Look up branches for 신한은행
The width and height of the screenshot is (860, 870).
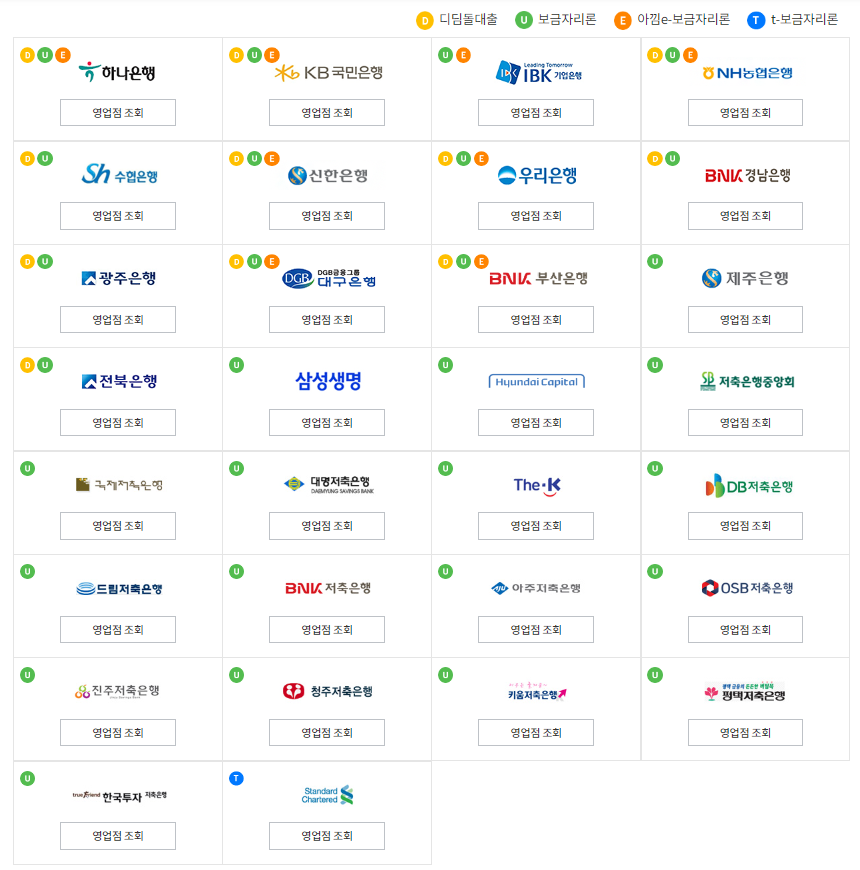327,216
